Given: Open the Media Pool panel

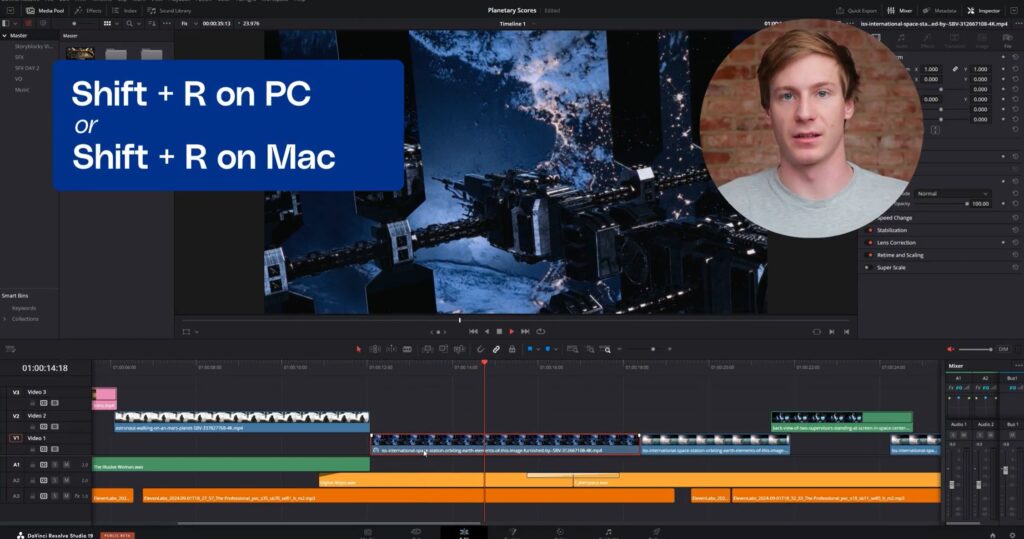Looking at the screenshot, I should pos(44,10).
